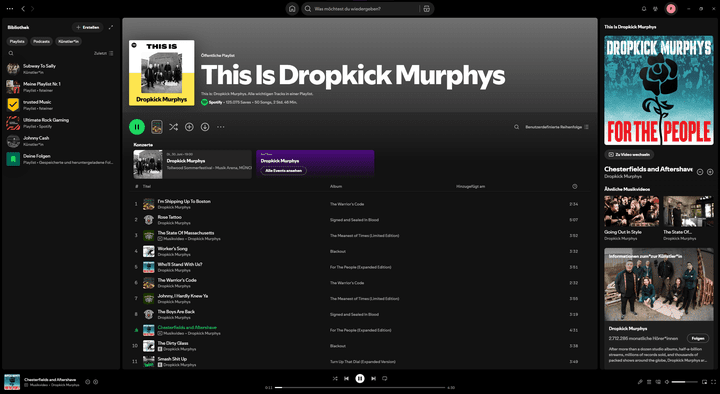The width and height of the screenshot is (720, 394).
Task: Open Benutzerdefinierte Reihenfolge sort dropdown
Action: pos(557,127)
